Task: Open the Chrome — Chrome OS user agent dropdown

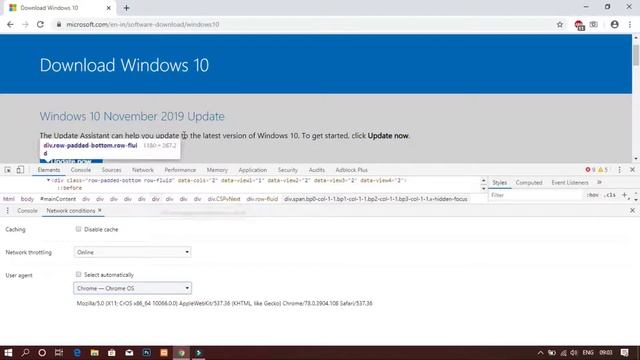Action: (133, 288)
